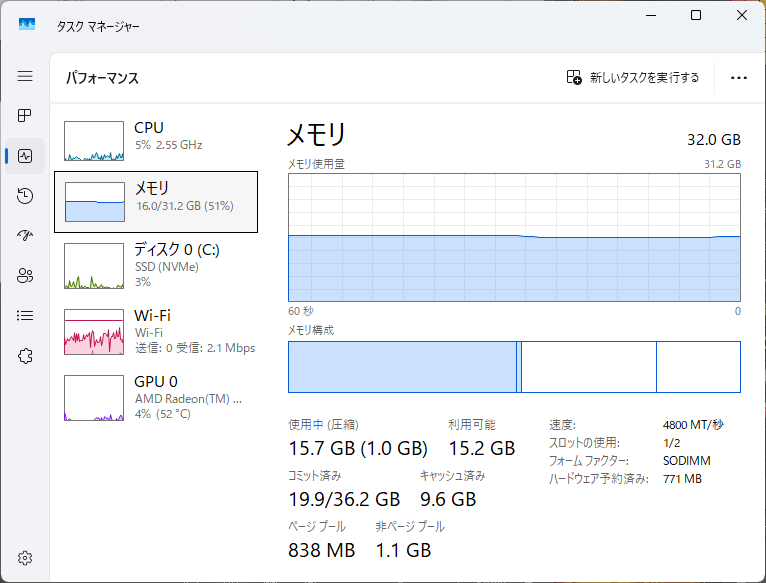The image size is (766, 583).
Task: Select the Performance page icon
Action: click(x=25, y=156)
